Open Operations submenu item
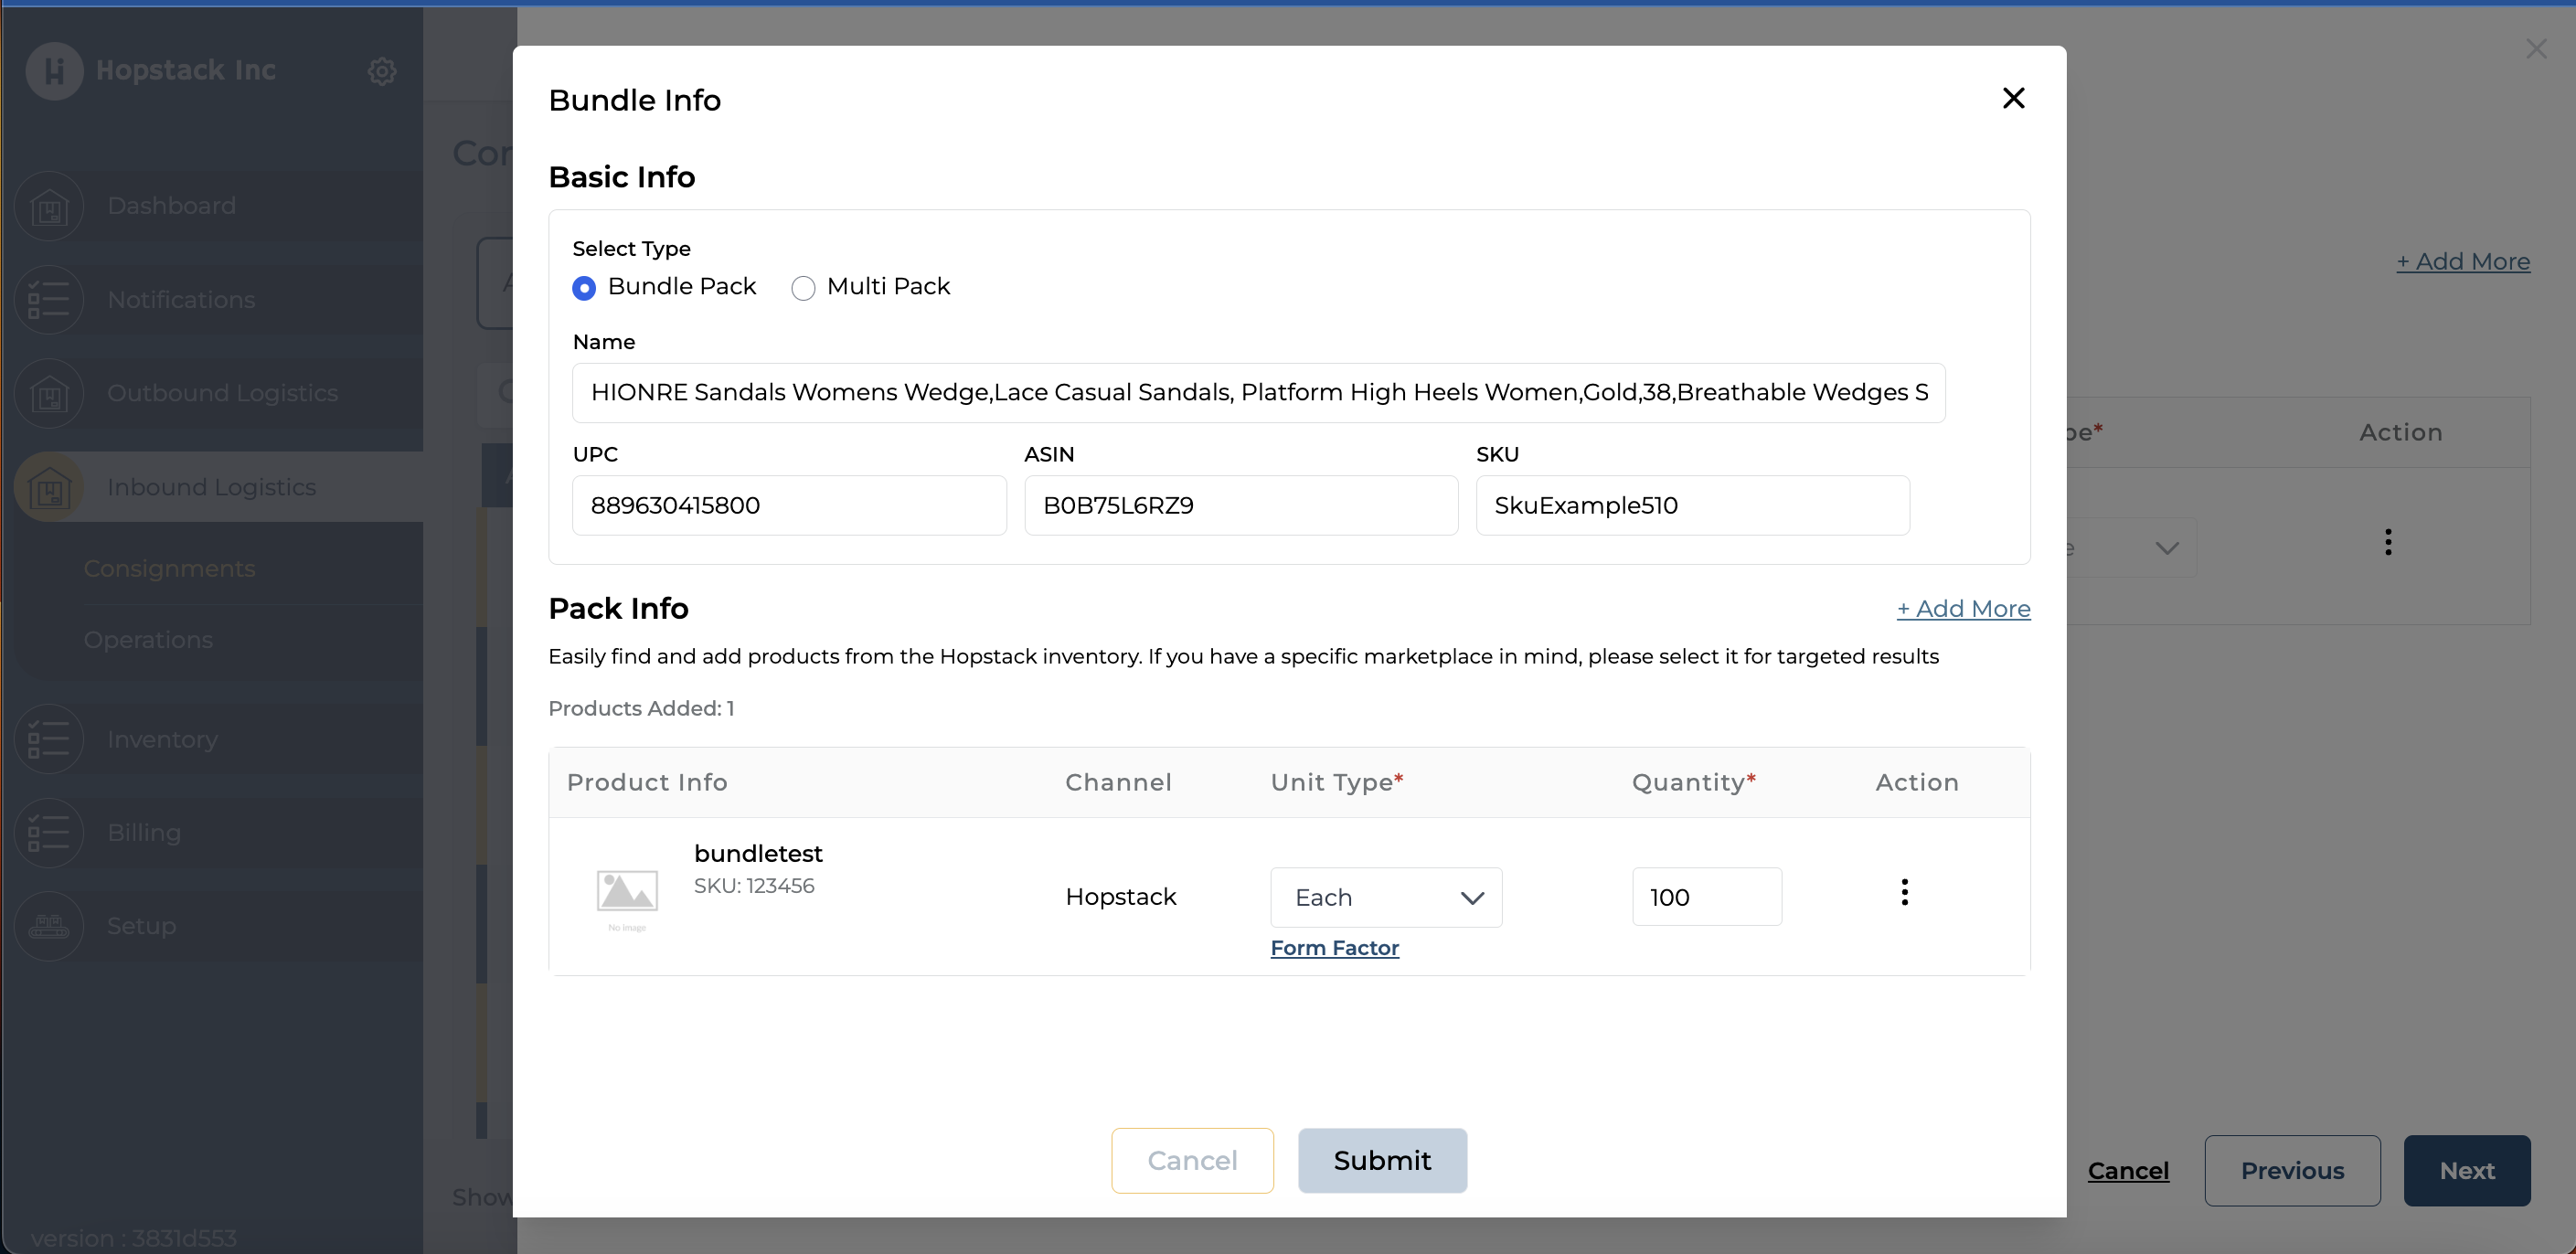Image resolution: width=2576 pixels, height=1254 pixels. (148, 640)
